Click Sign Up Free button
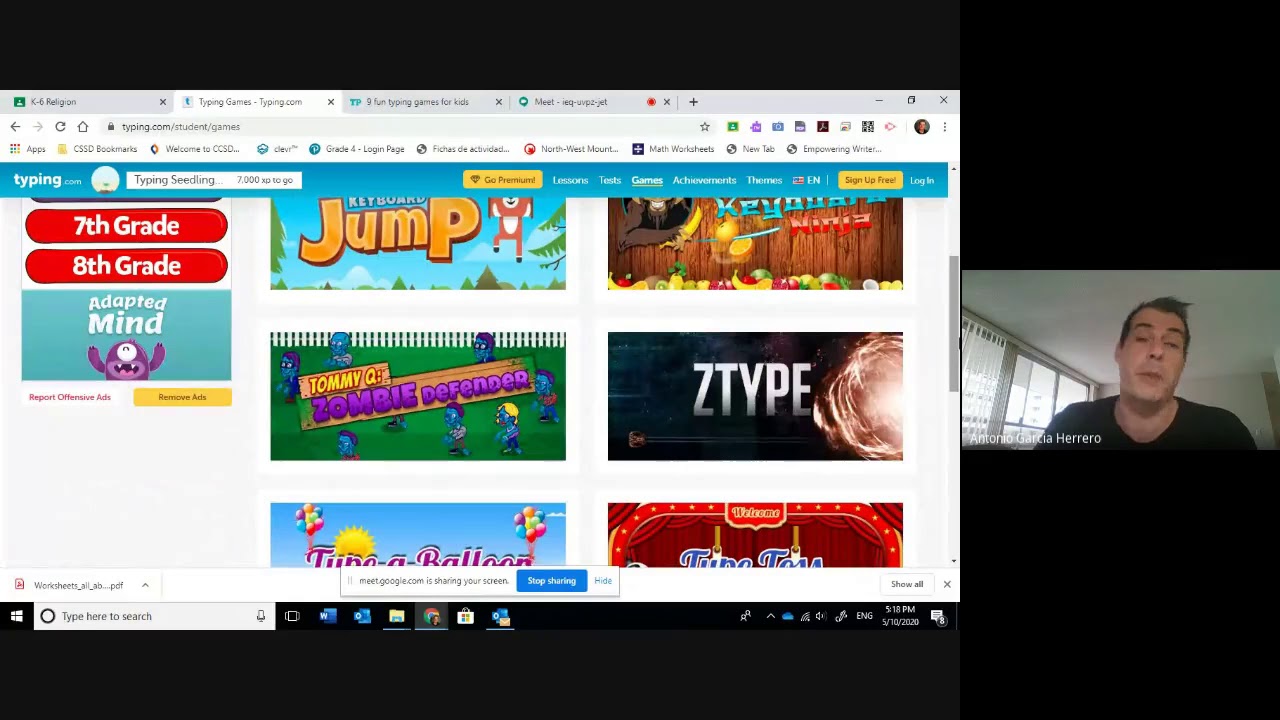 [870, 180]
